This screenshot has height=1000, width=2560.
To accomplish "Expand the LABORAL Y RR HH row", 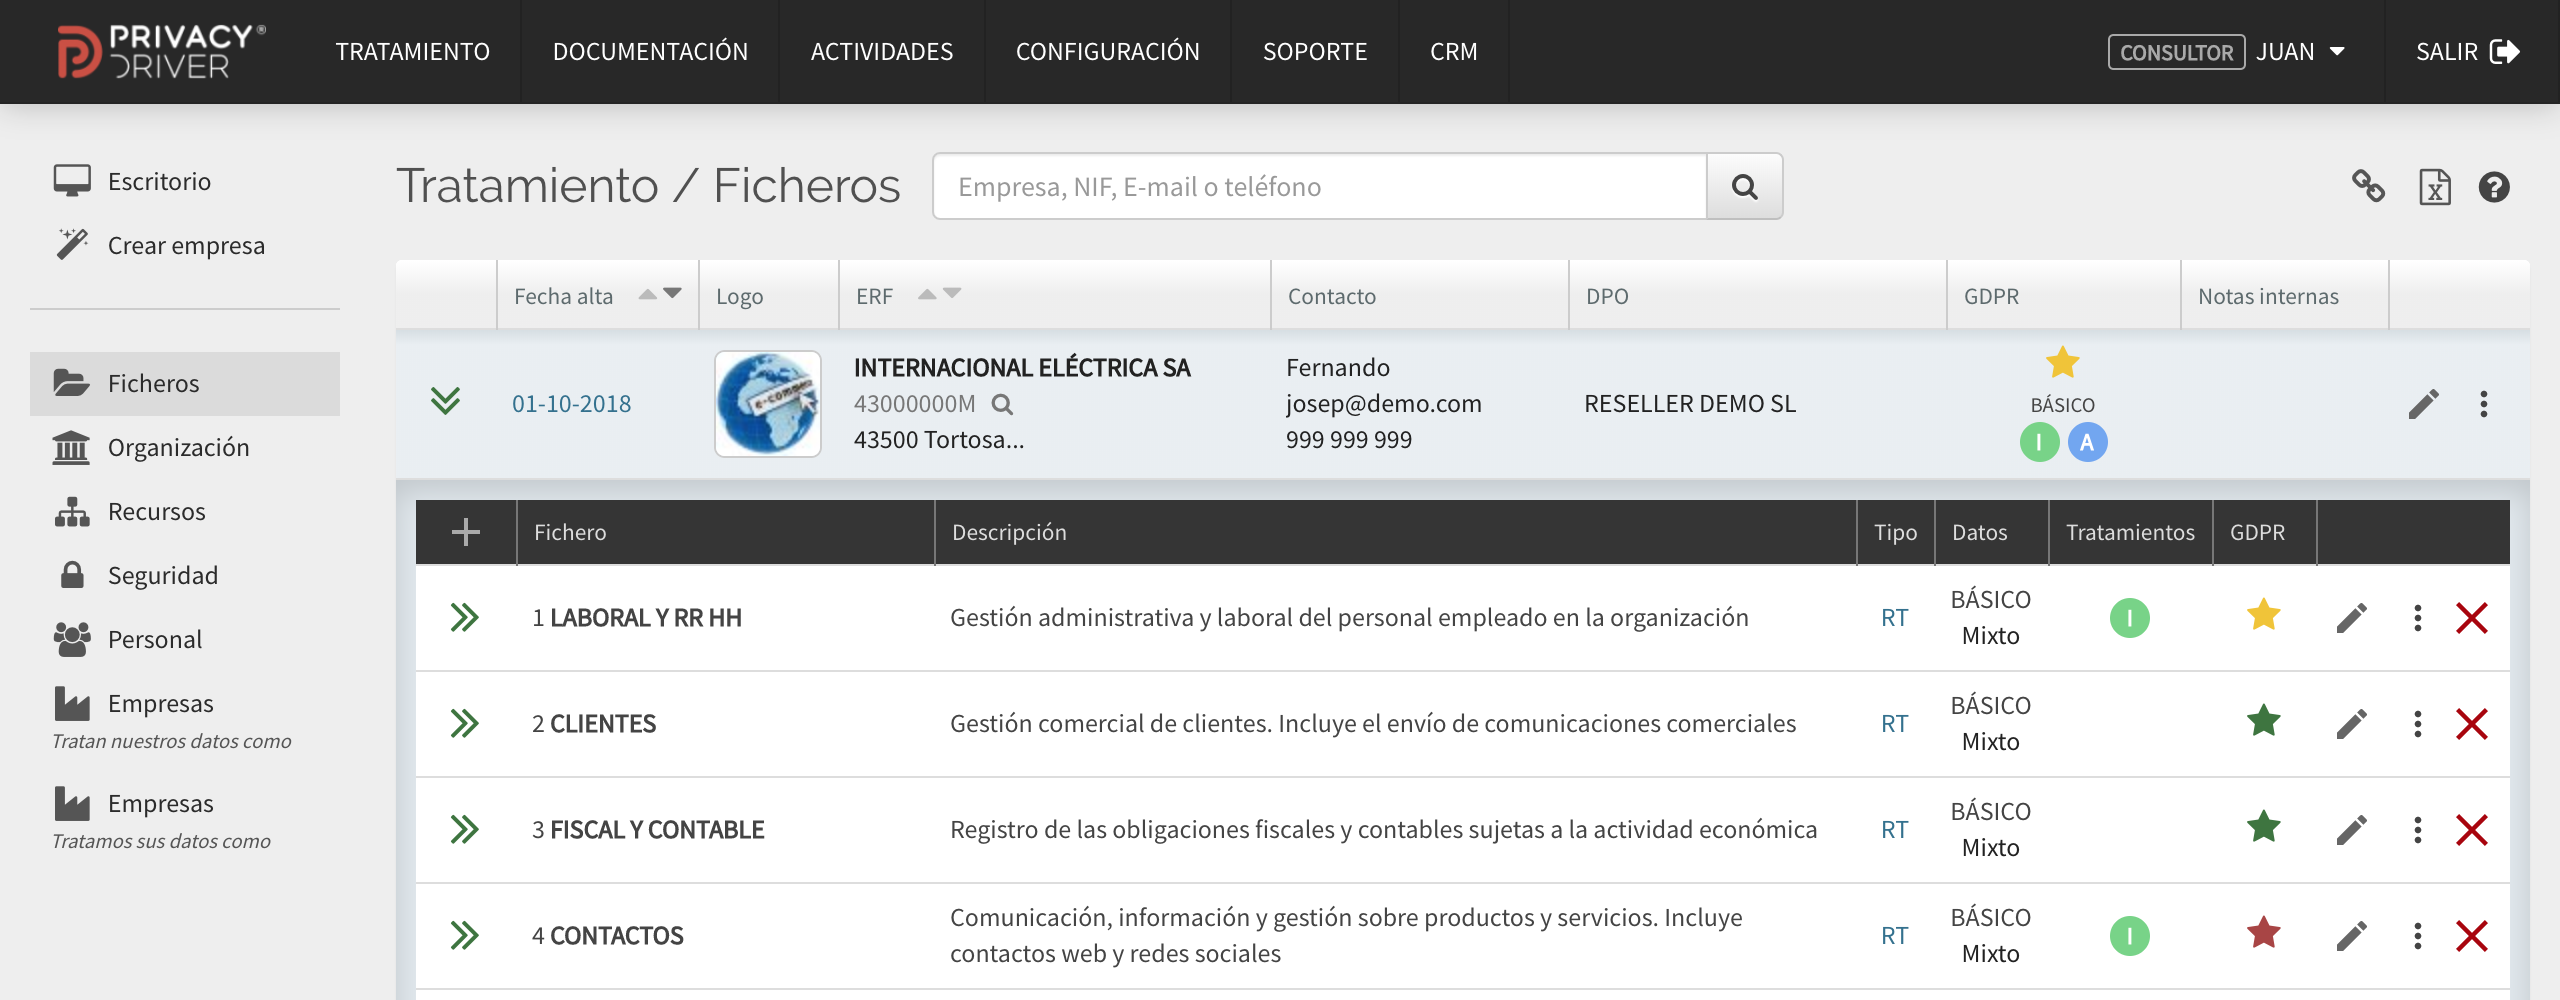I will coord(464,618).
